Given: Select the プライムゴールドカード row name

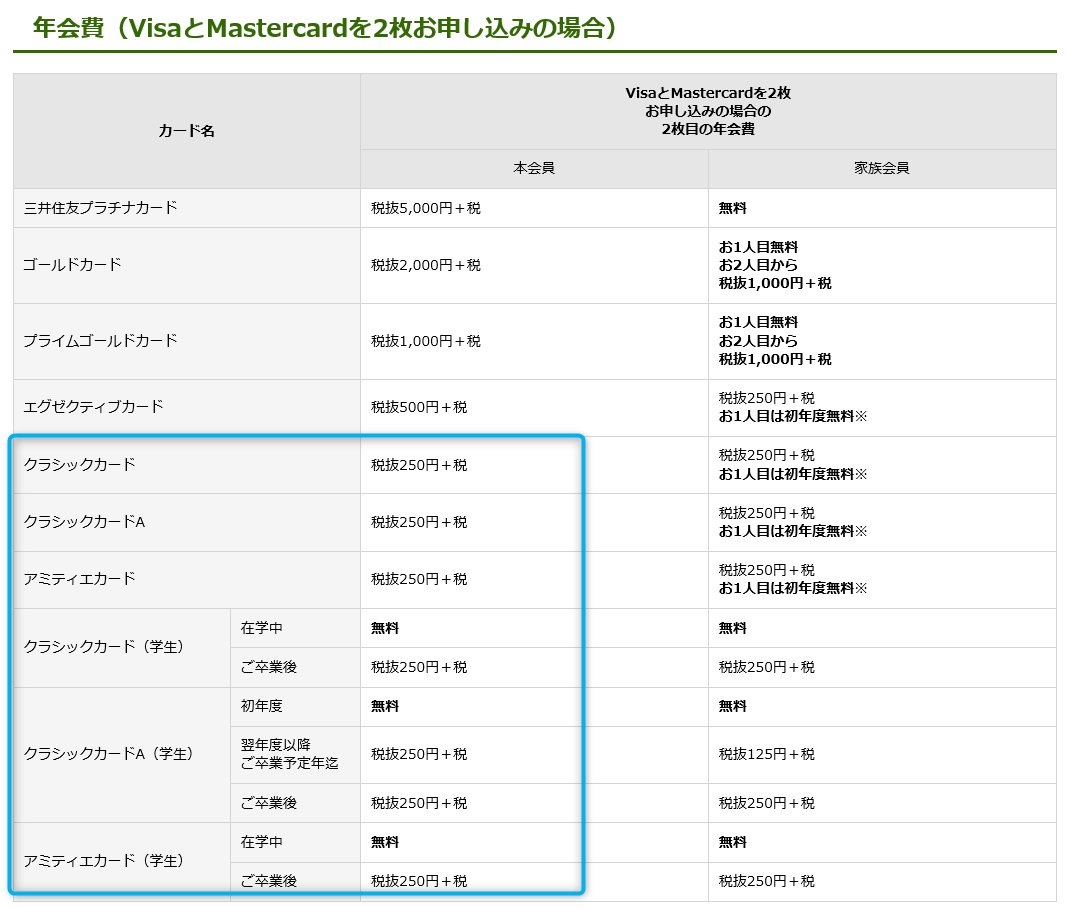Looking at the screenshot, I should point(100,340).
